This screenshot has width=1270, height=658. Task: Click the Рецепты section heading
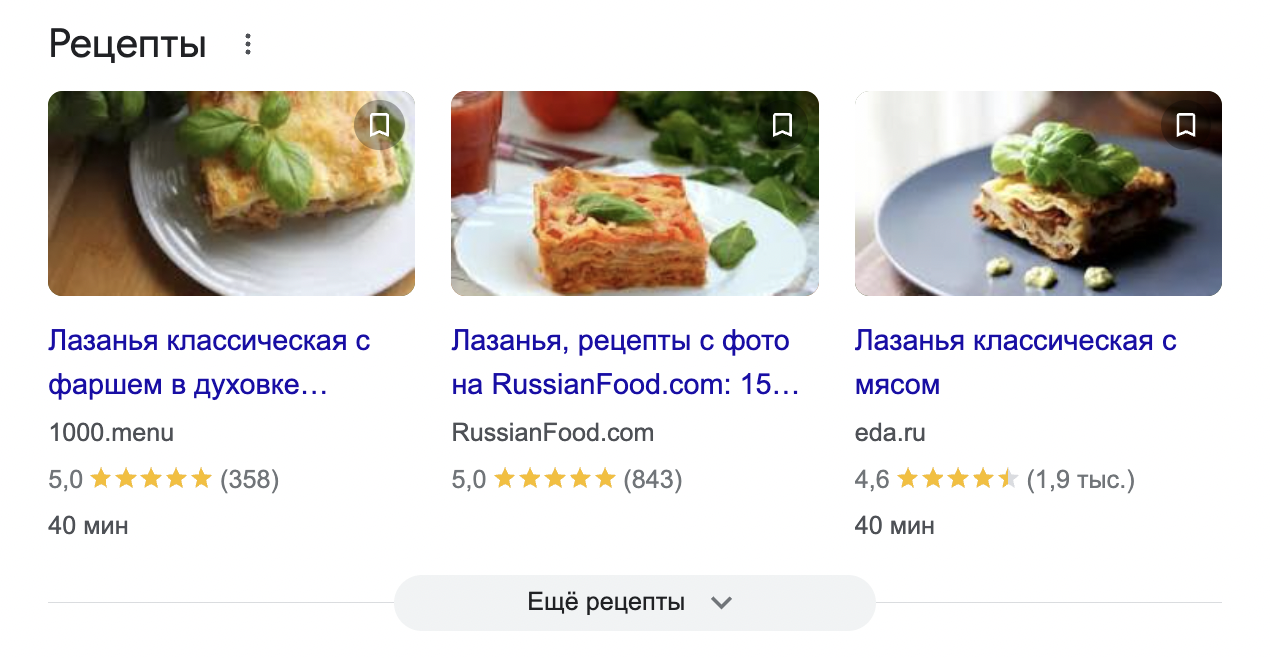[127, 44]
